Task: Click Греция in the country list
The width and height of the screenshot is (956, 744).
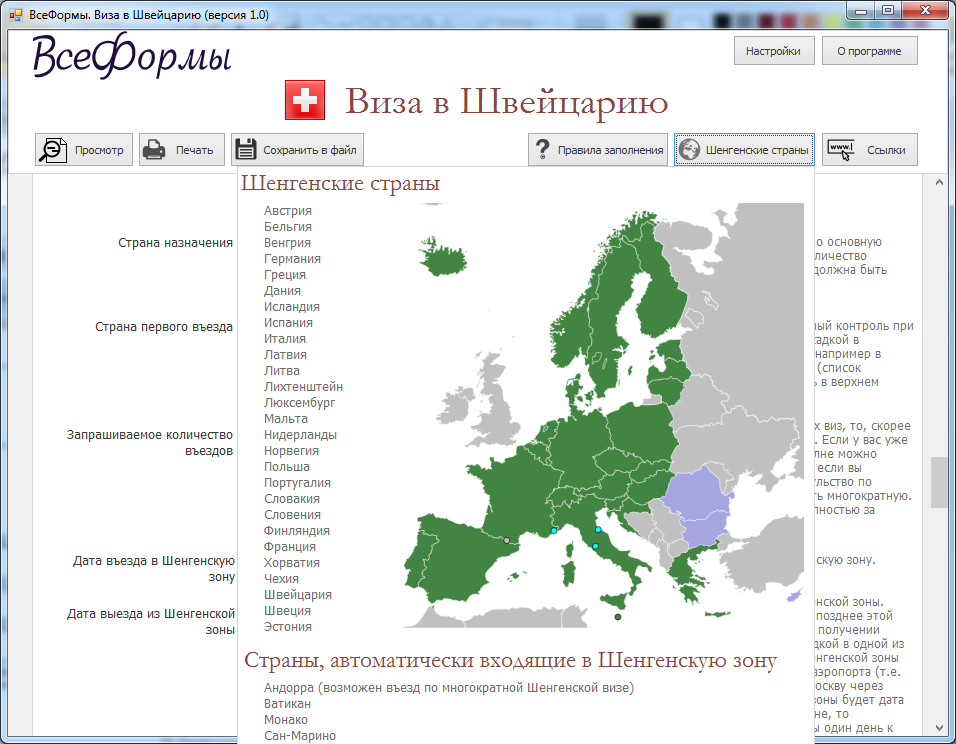Action: (x=285, y=274)
